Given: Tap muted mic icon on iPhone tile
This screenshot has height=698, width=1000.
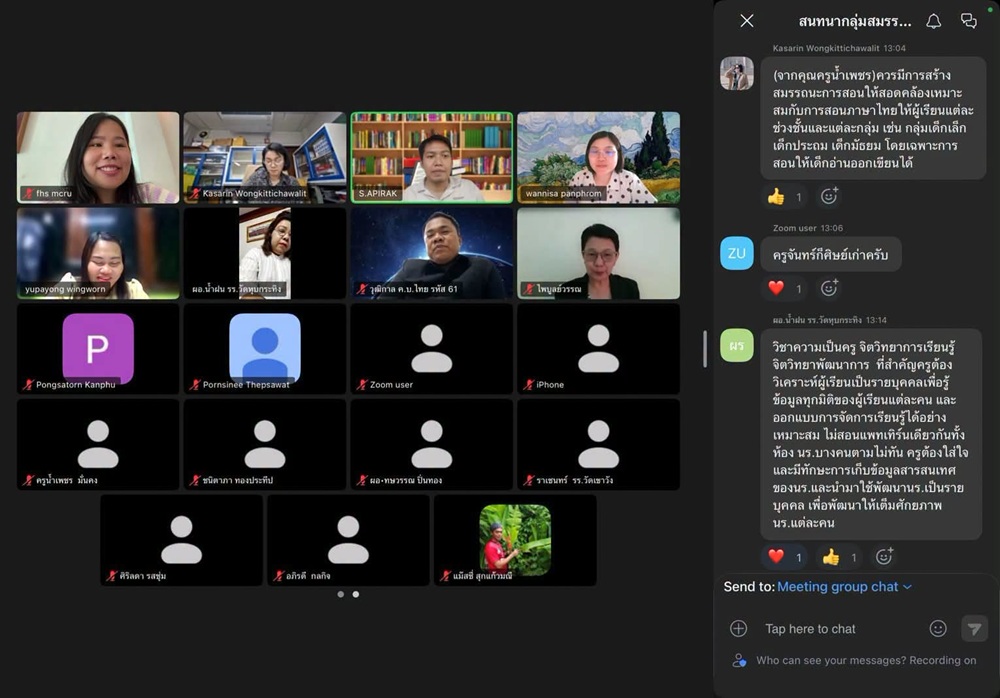Looking at the screenshot, I should click(x=529, y=385).
